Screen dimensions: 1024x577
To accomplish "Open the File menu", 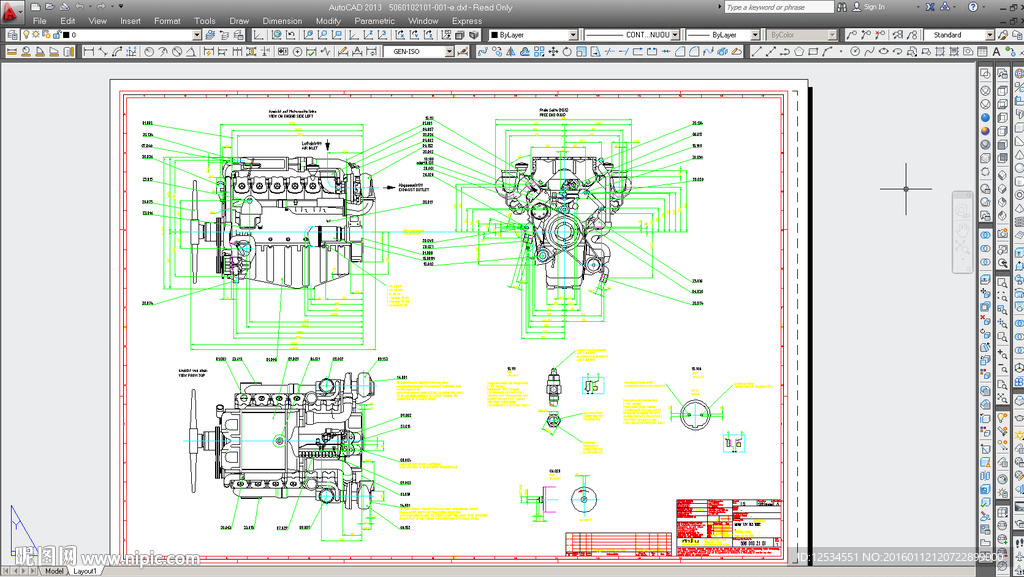I will [x=40, y=21].
